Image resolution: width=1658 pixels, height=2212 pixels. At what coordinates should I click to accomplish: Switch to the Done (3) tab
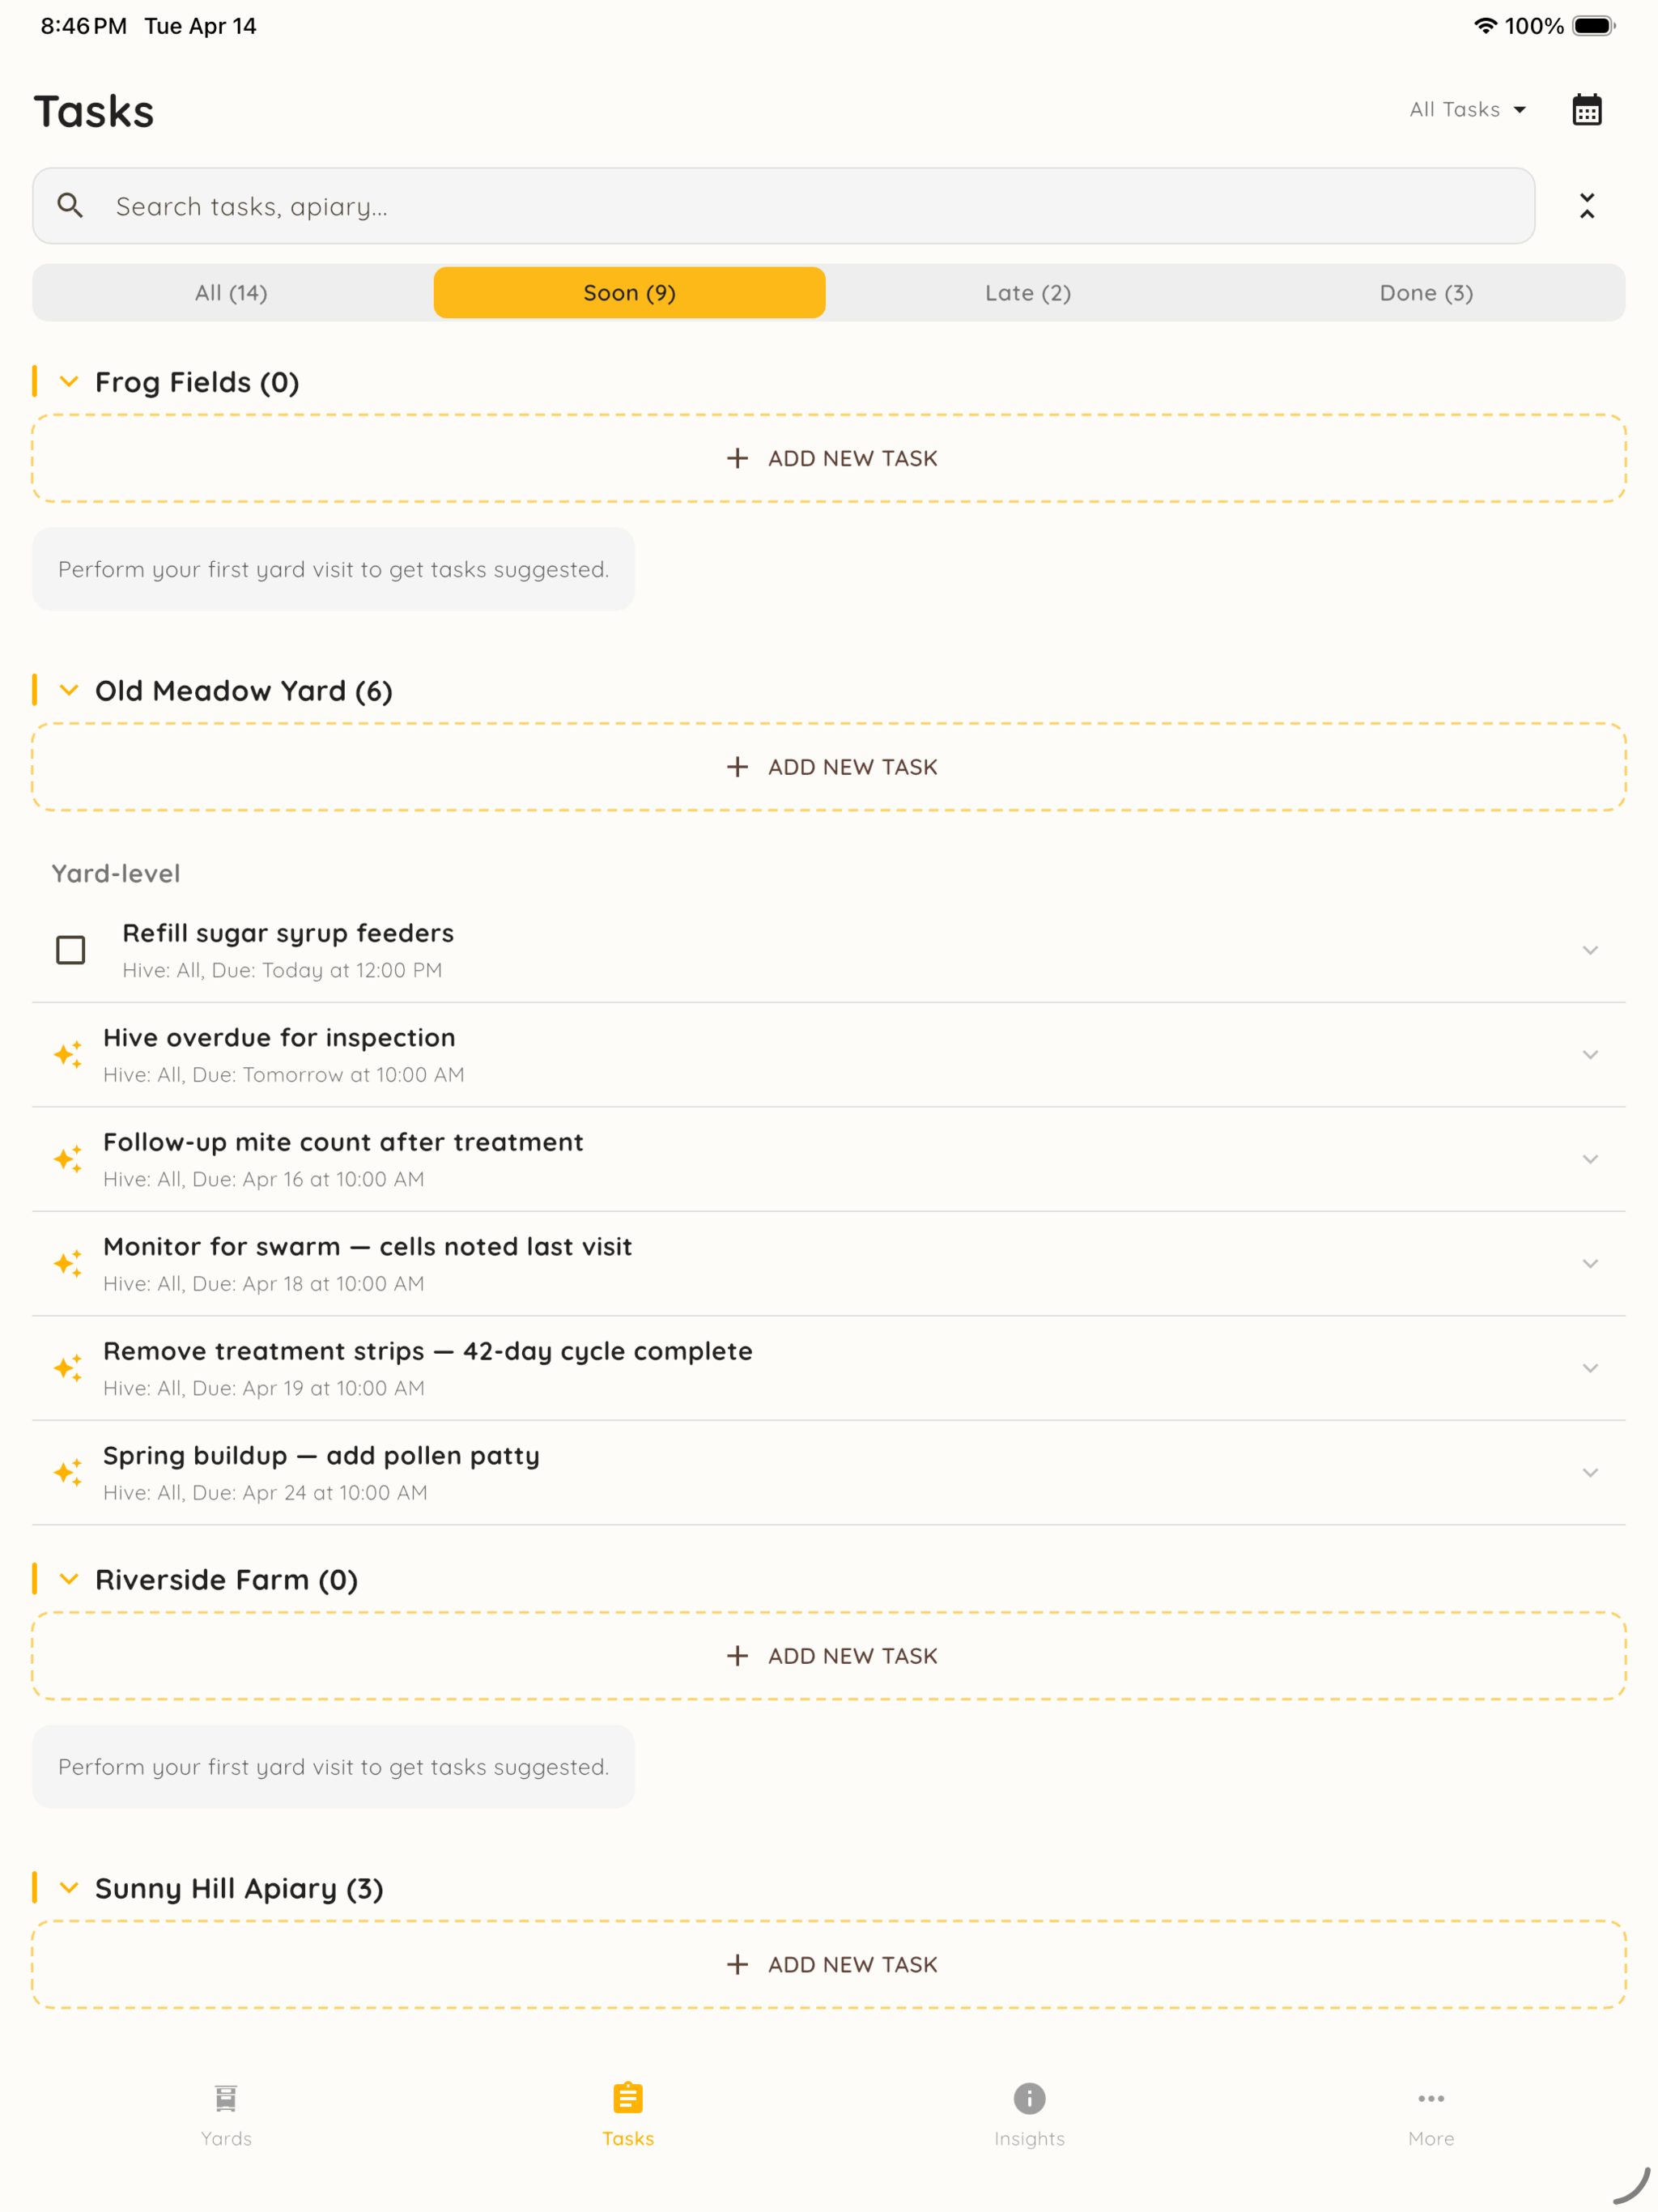click(1426, 292)
